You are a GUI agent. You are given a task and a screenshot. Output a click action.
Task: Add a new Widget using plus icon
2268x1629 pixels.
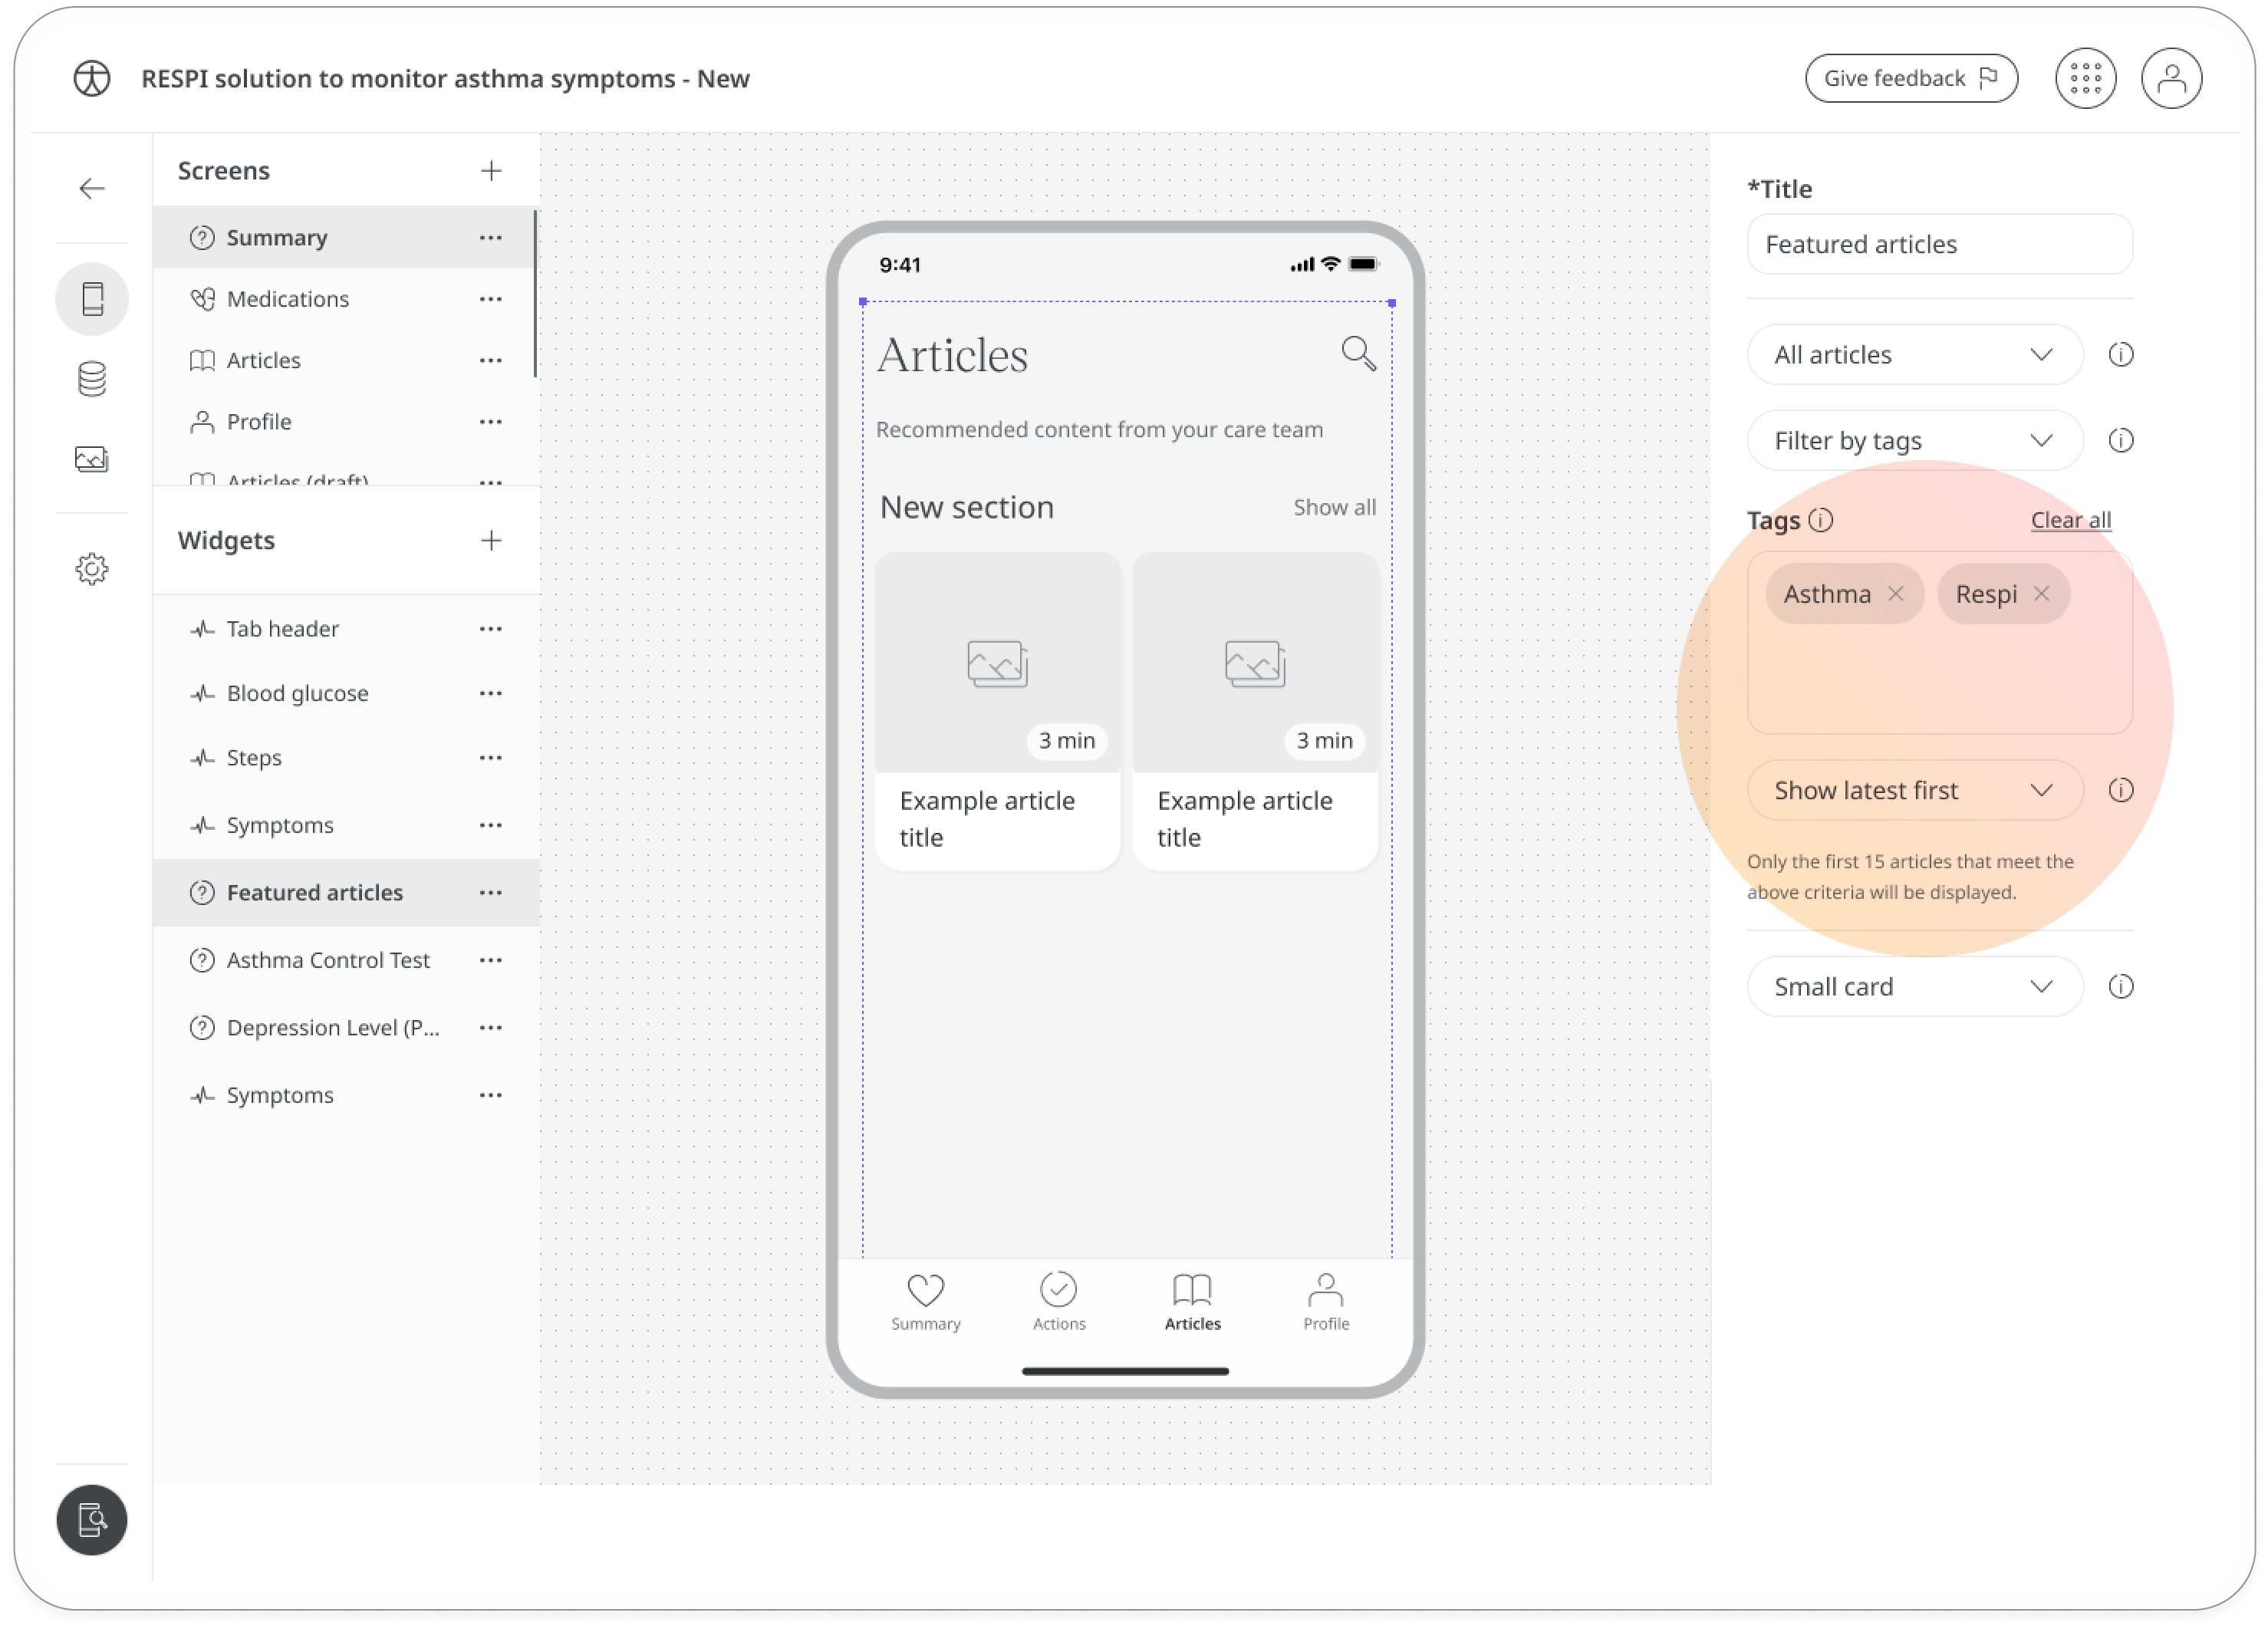click(x=492, y=541)
